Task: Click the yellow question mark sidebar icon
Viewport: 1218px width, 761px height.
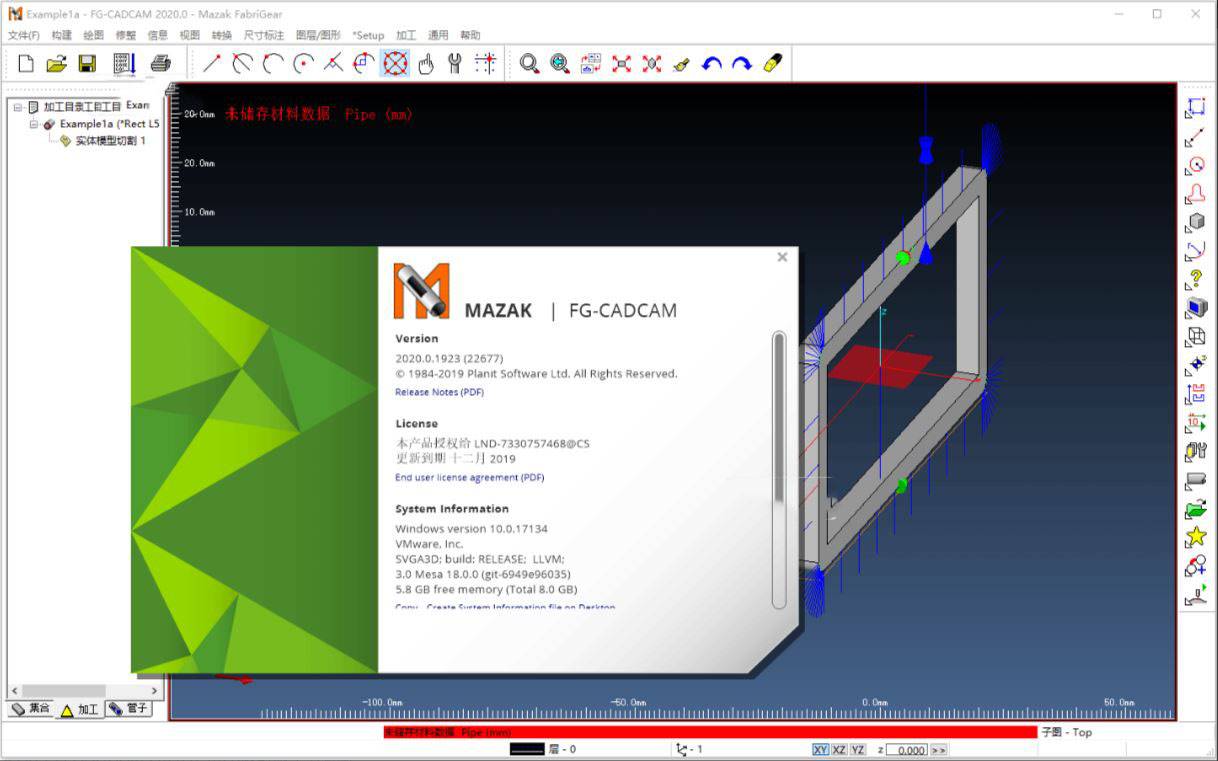Action: pos(1195,279)
